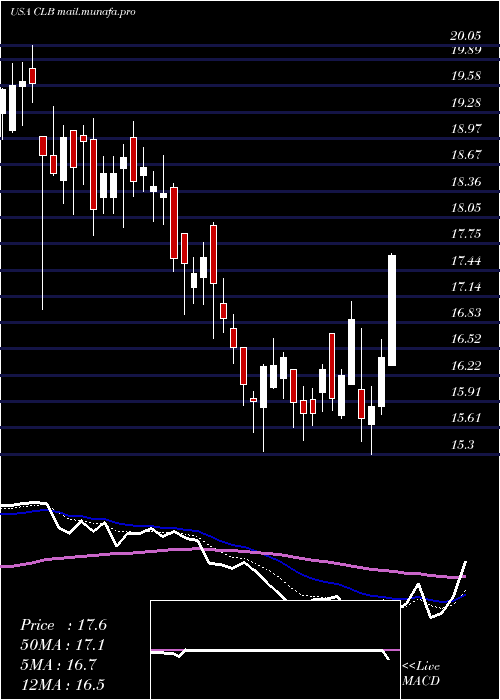The image size is (500, 700).
Task: Click the 18.36 price axis label
Action: tap(466, 182)
